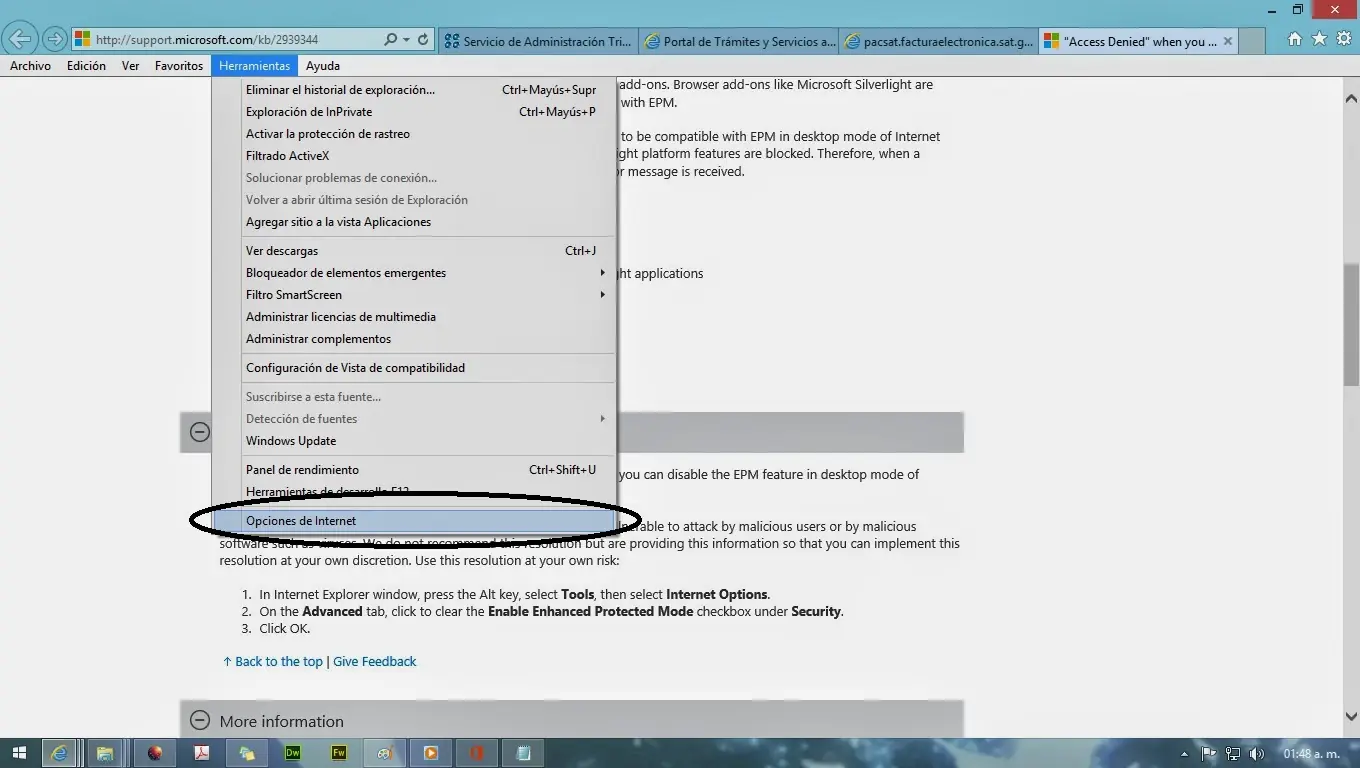Select Opciones de Internet
Viewport: 1360px width, 768px height.
(429, 521)
